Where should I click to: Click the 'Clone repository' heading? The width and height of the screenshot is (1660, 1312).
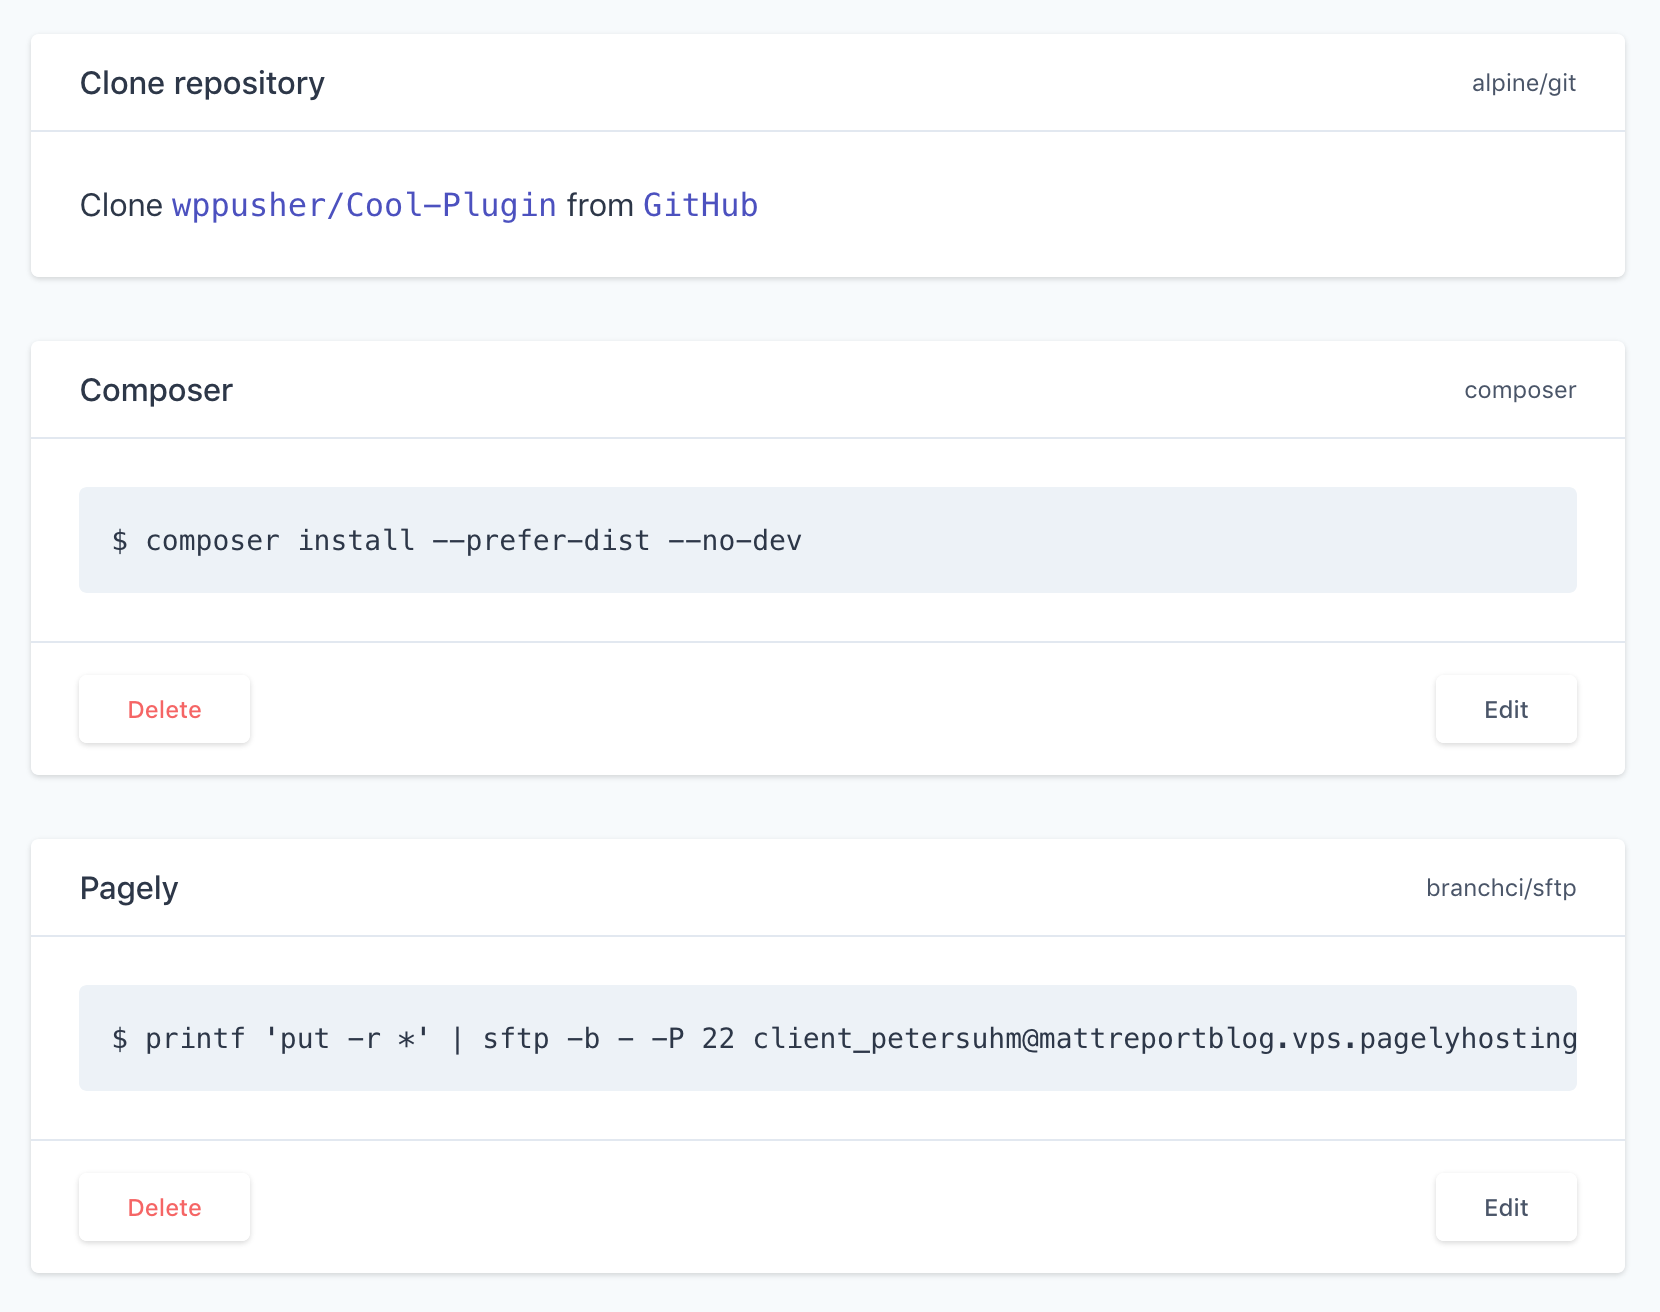coord(202,83)
